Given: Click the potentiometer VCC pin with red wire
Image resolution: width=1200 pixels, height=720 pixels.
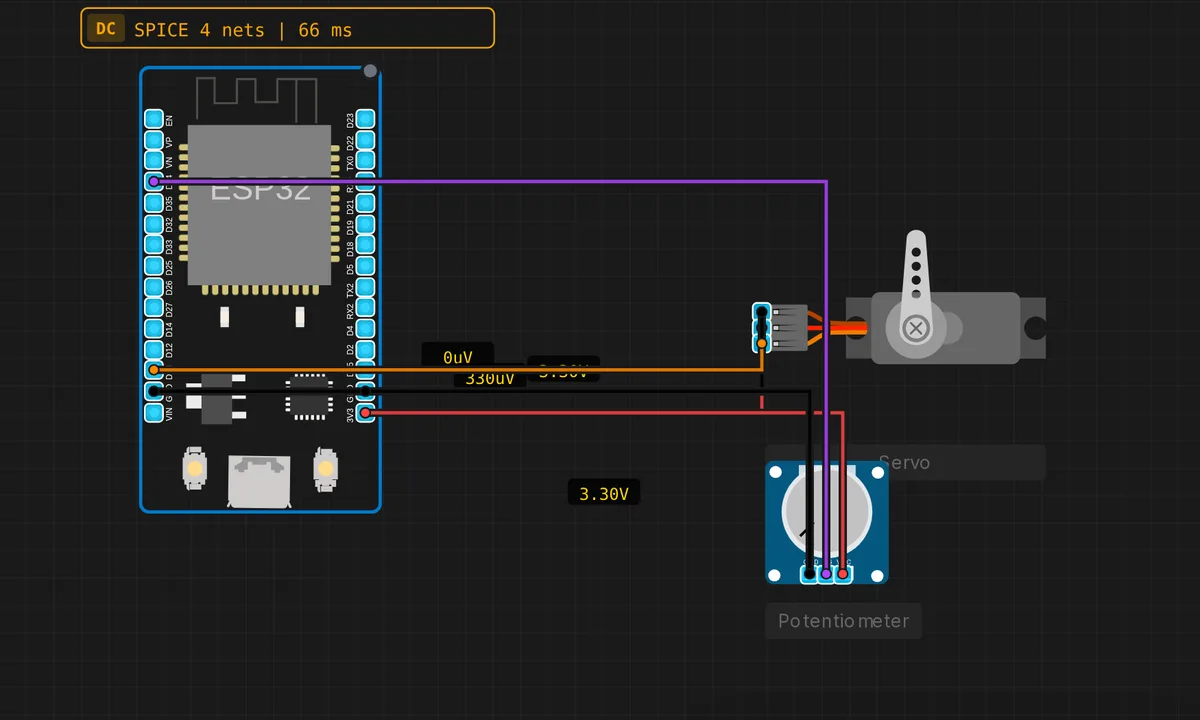Looking at the screenshot, I should click(843, 574).
